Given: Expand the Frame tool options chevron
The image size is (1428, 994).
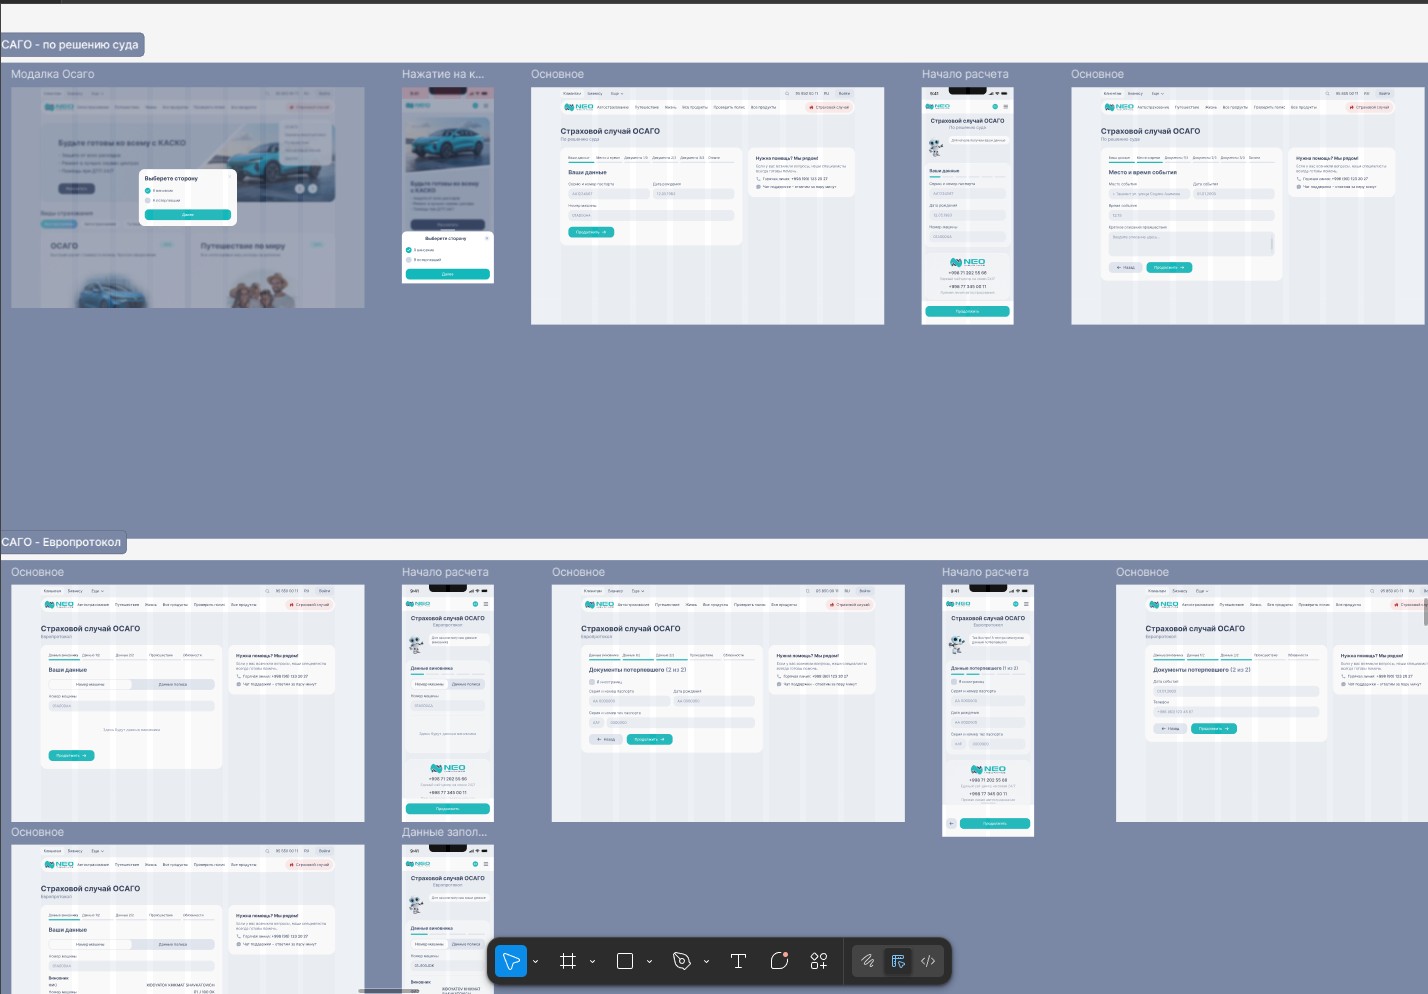Looking at the screenshot, I should tap(593, 962).
